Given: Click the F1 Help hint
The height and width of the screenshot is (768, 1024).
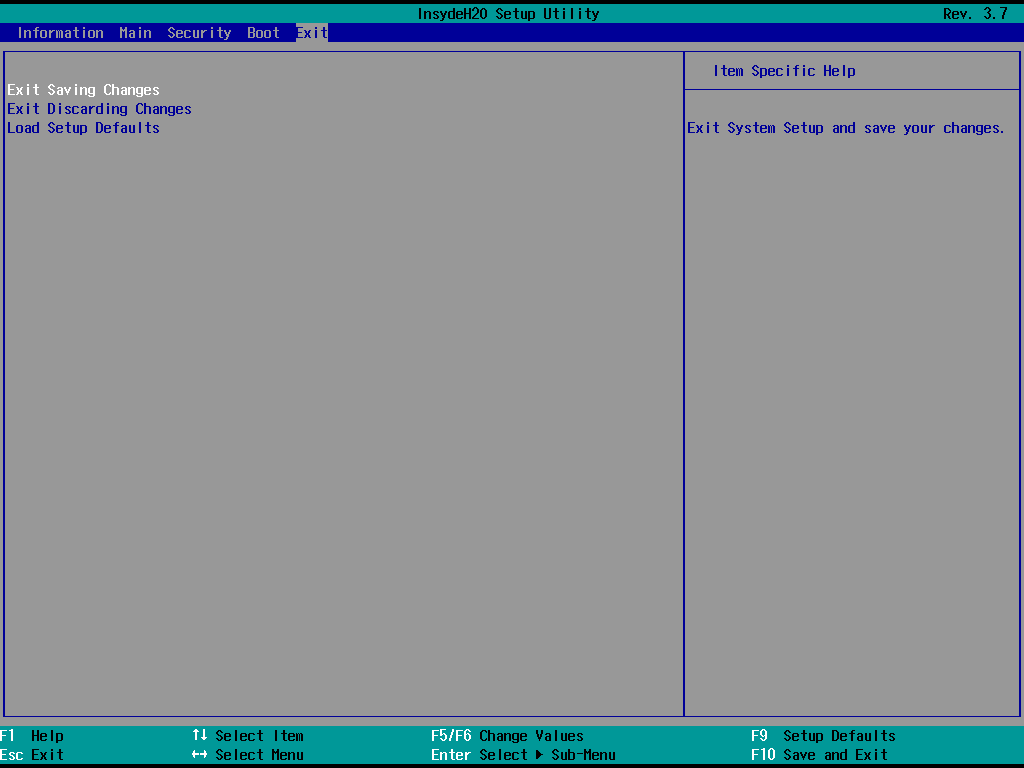Looking at the screenshot, I should tap(32, 735).
